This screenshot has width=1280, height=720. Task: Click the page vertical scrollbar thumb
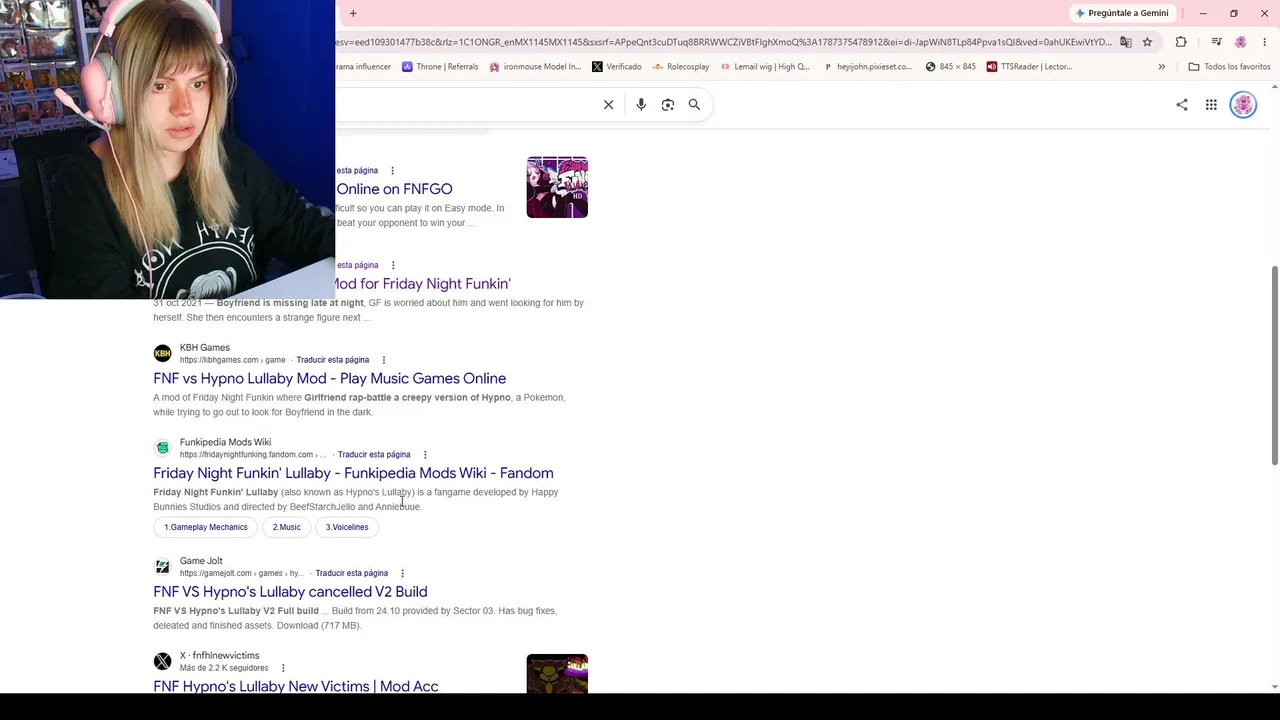[x=1274, y=365]
